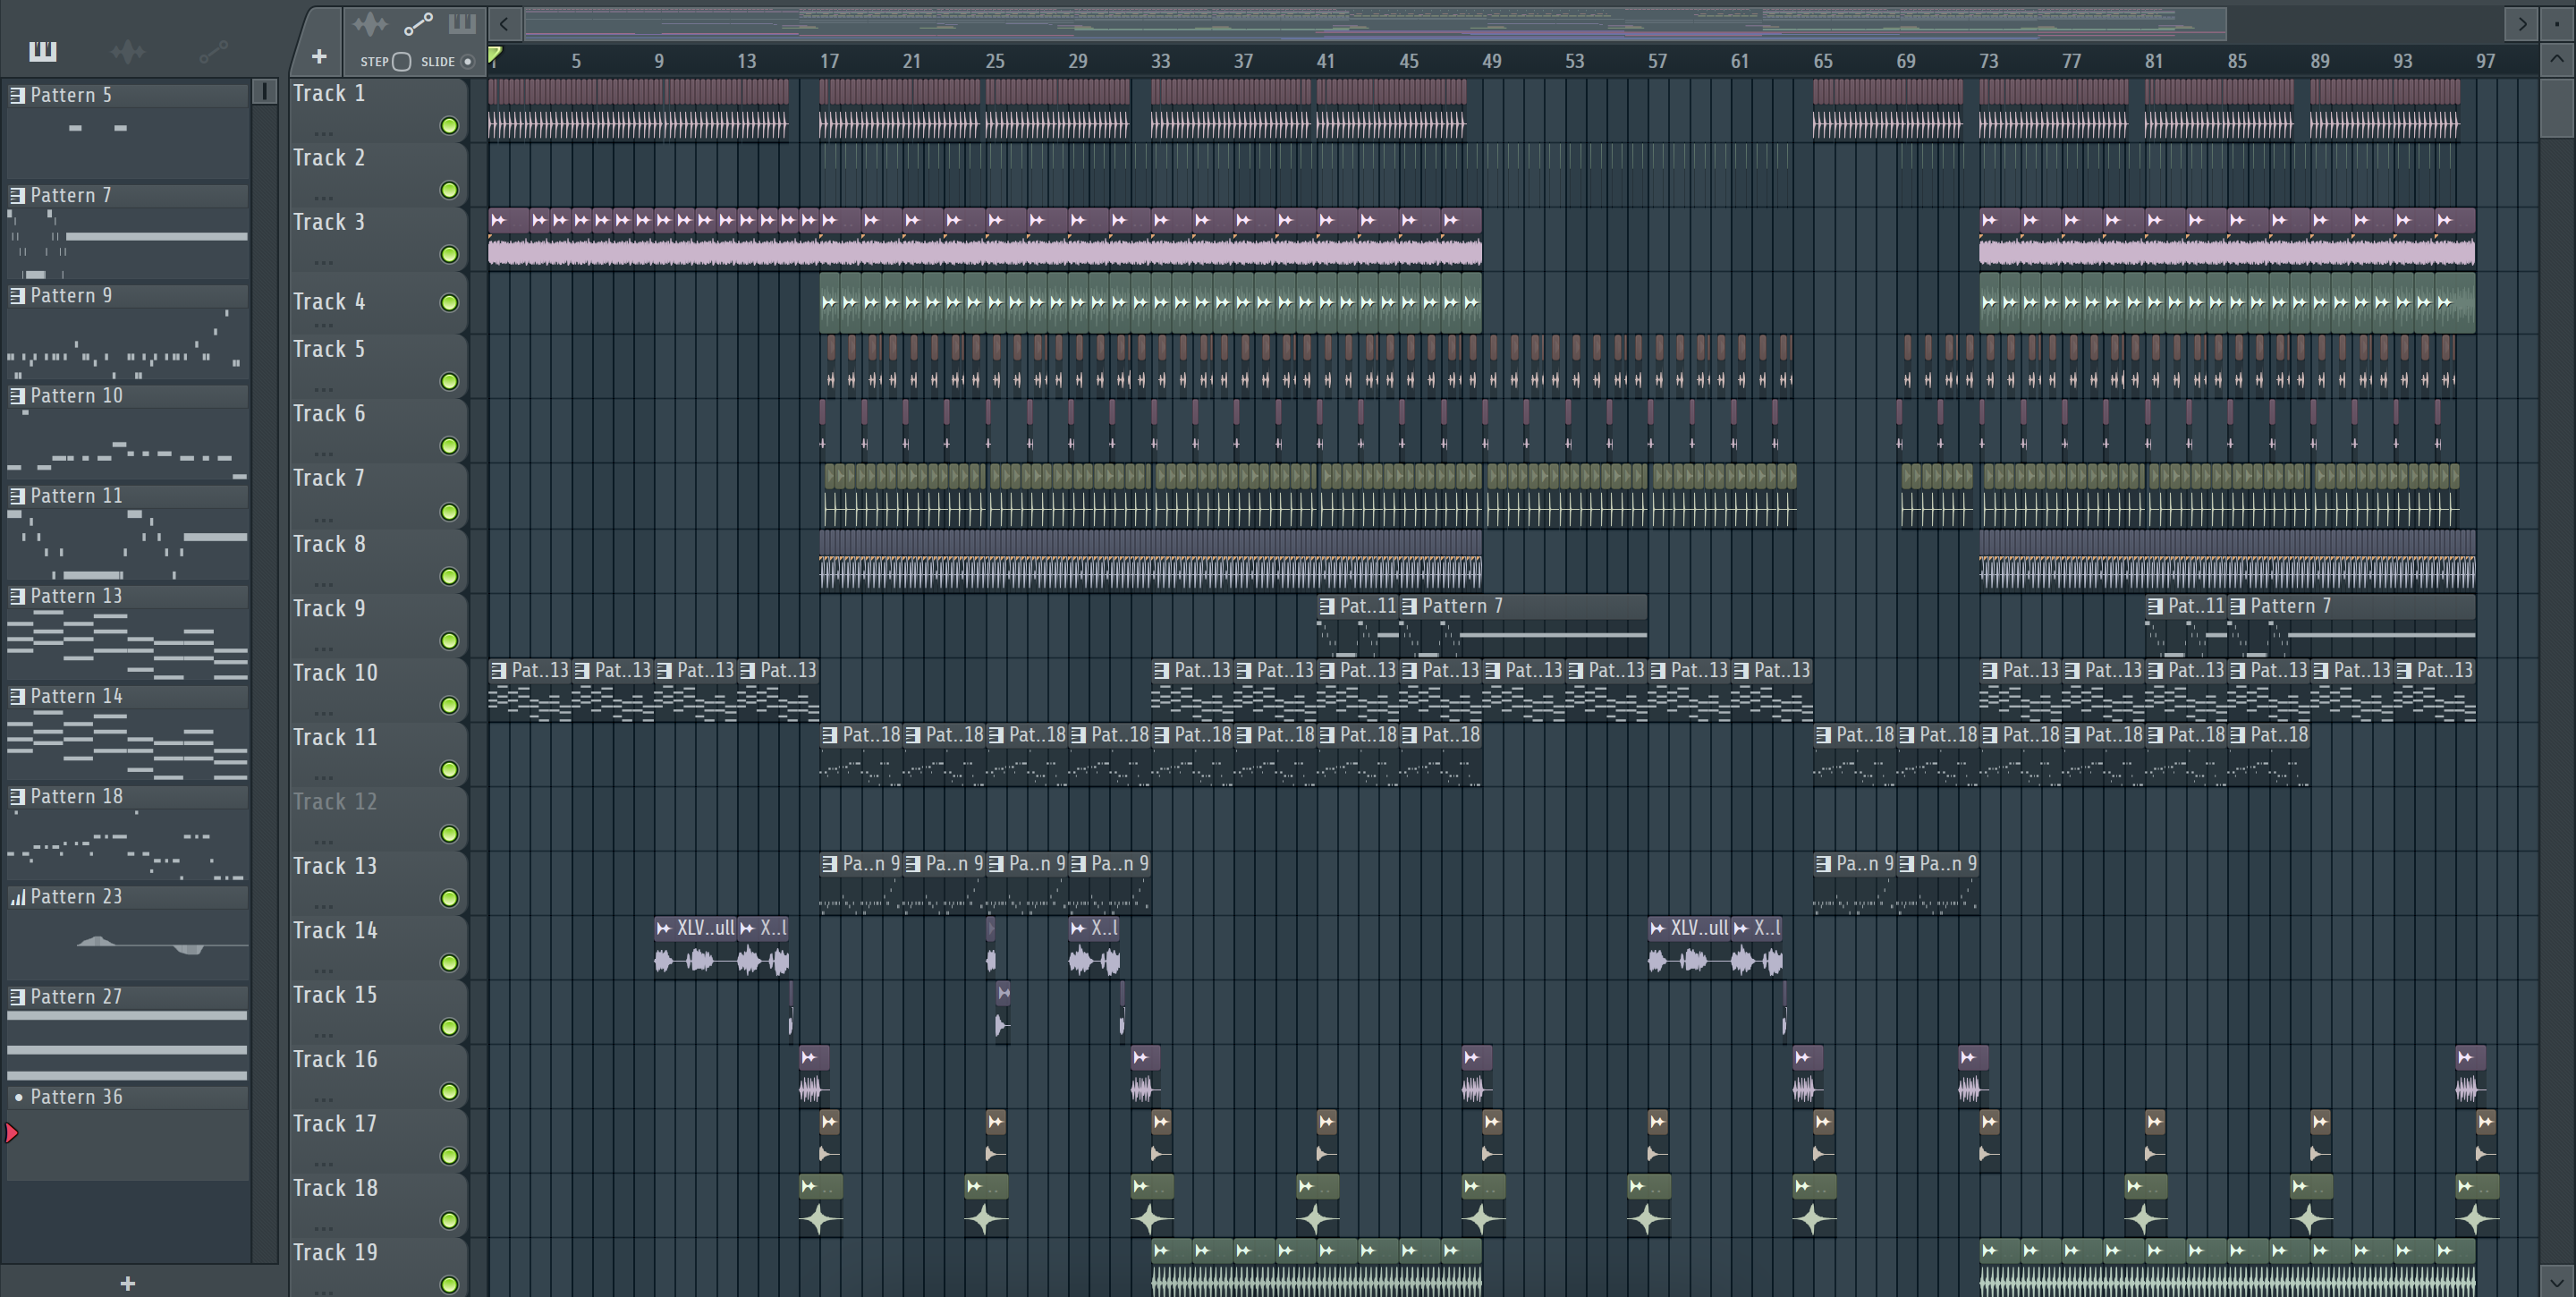Click the first Track 19 audio clip icon

pos(1161,1250)
